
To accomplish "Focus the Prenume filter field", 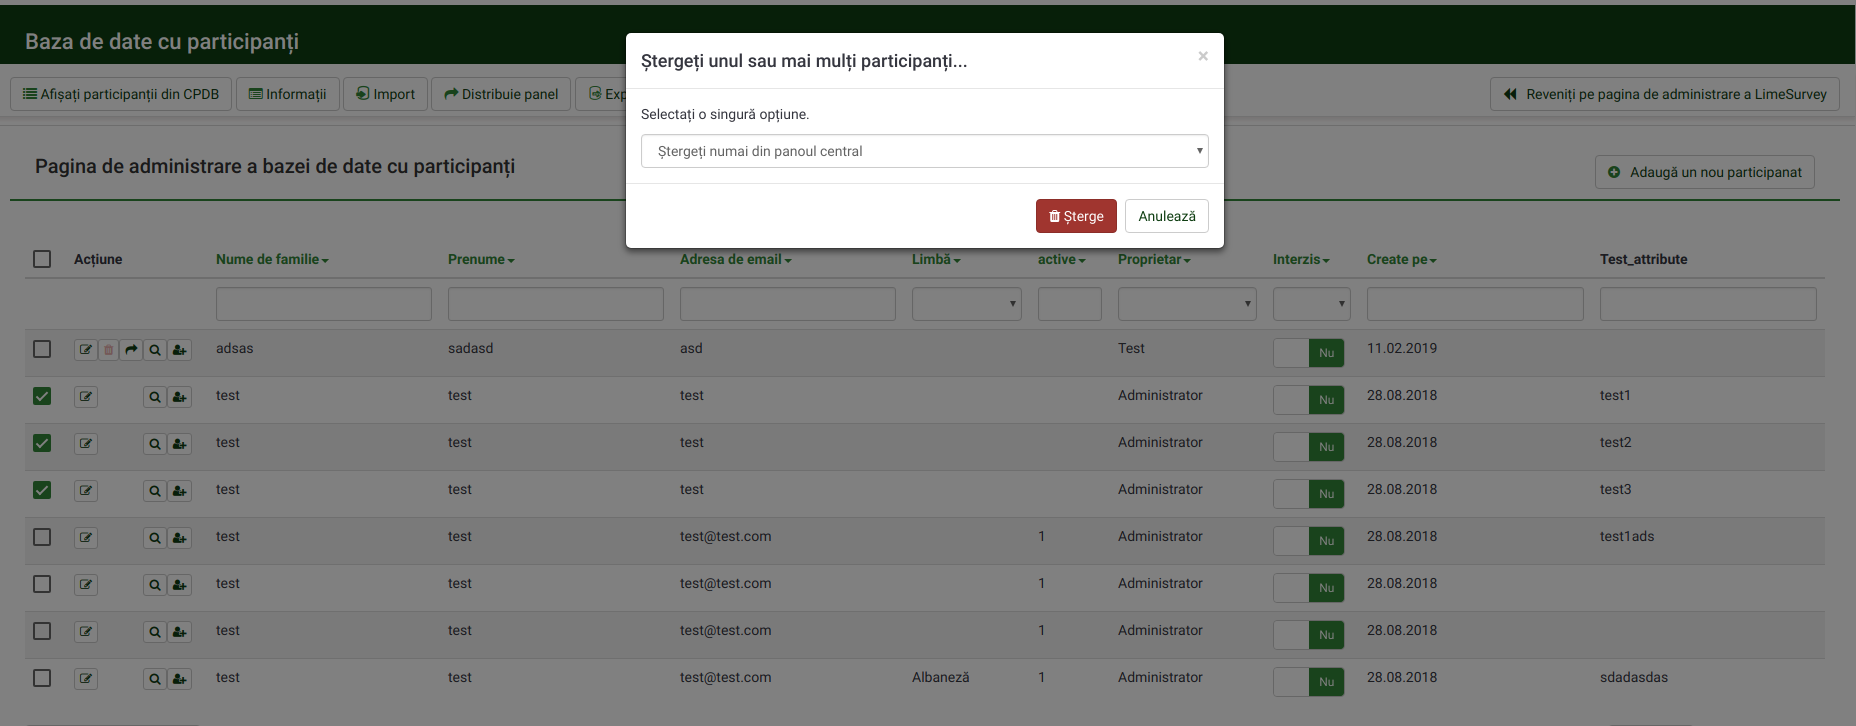I will 556,304.
